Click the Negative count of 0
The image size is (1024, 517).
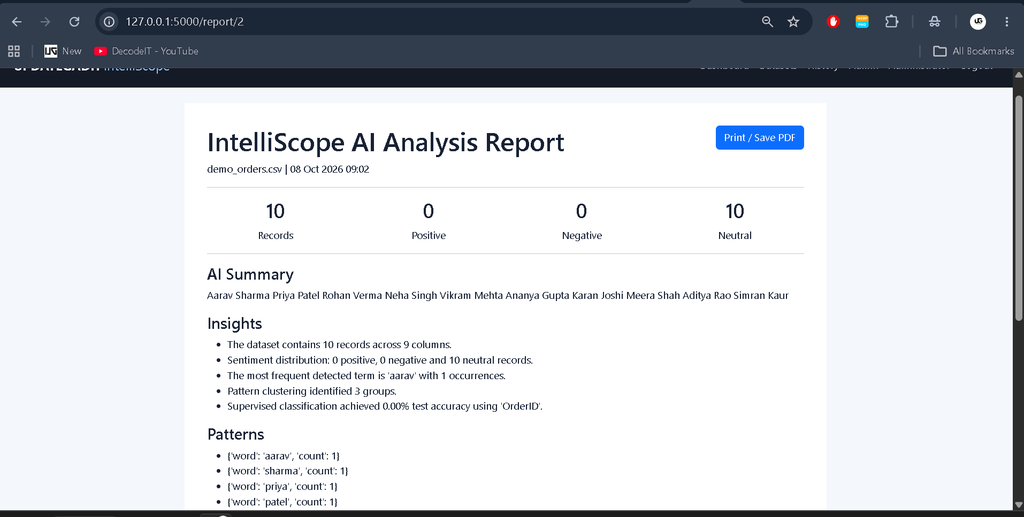coord(581,211)
